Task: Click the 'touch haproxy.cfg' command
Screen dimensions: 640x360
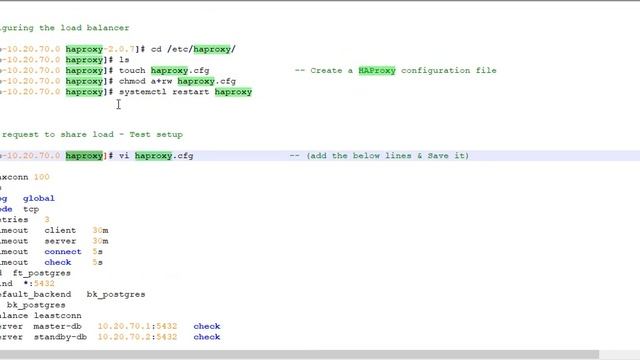Action: [x=164, y=71]
